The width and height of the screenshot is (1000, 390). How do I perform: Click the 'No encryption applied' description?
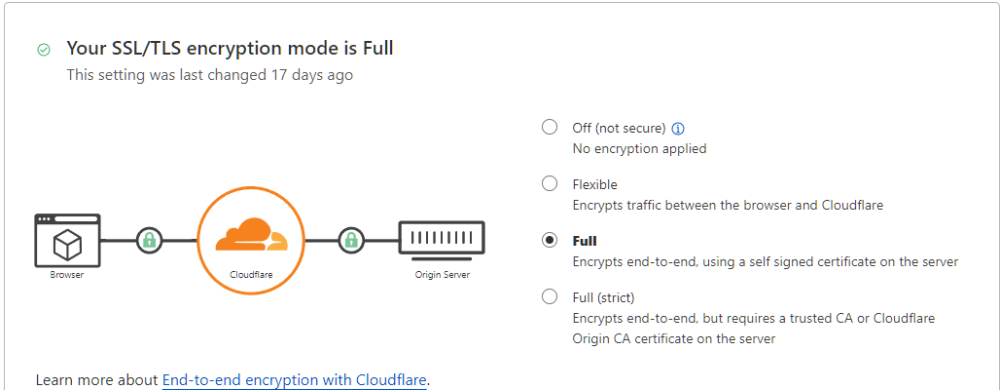point(640,149)
